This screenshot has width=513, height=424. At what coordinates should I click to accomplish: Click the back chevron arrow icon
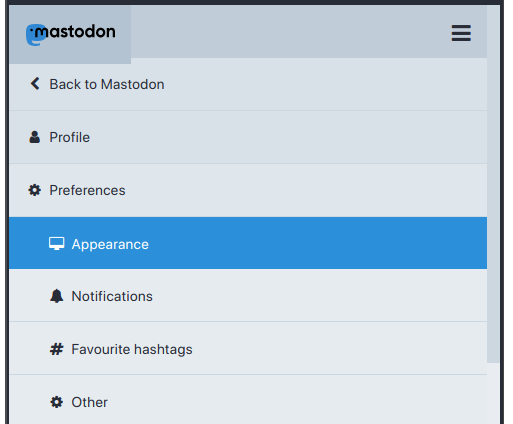(35, 84)
